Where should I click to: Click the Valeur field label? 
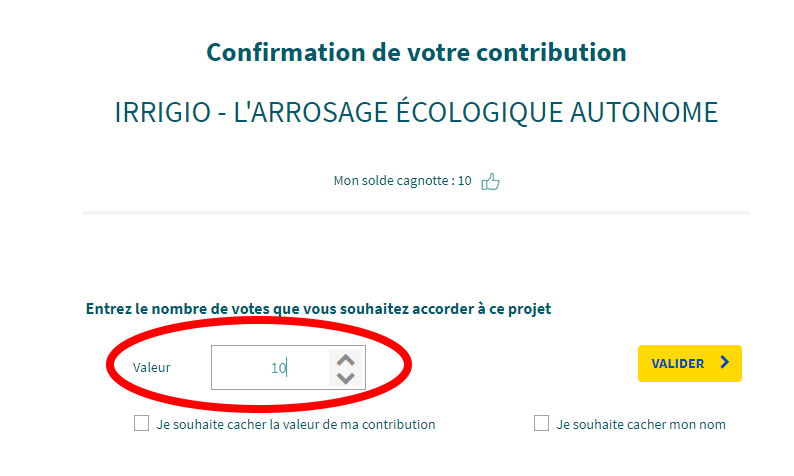[151, 367]
